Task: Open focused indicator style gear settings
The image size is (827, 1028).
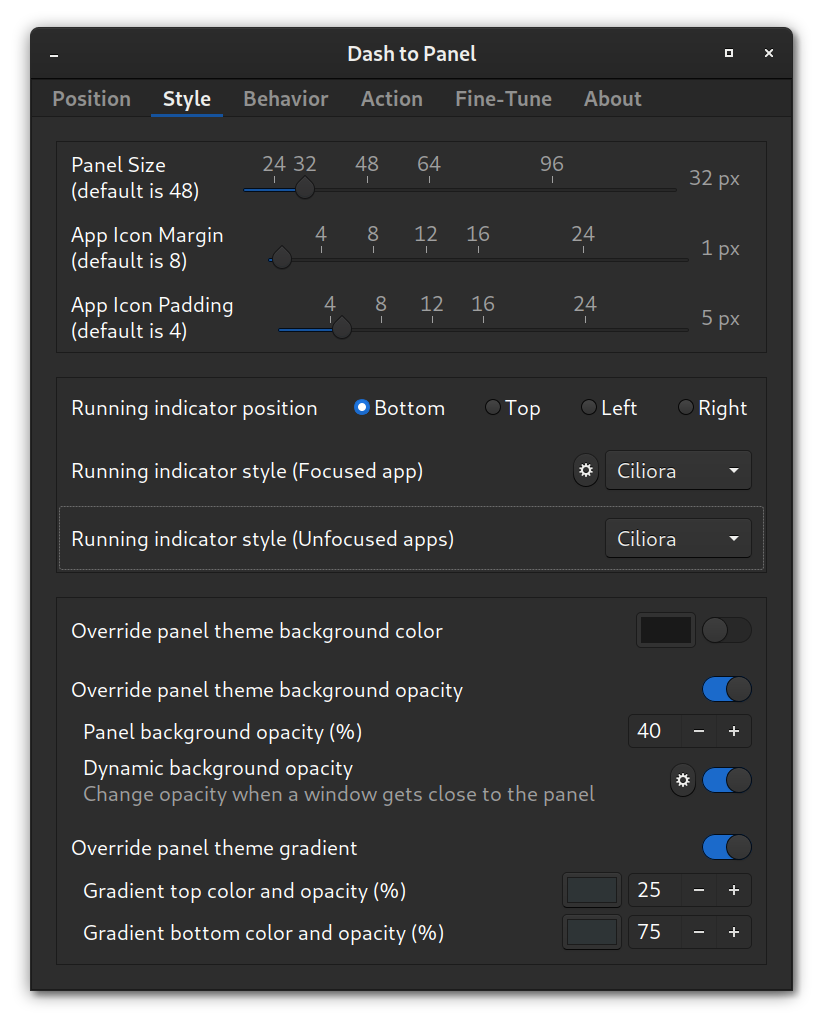Action: click(x=585, y=470)
